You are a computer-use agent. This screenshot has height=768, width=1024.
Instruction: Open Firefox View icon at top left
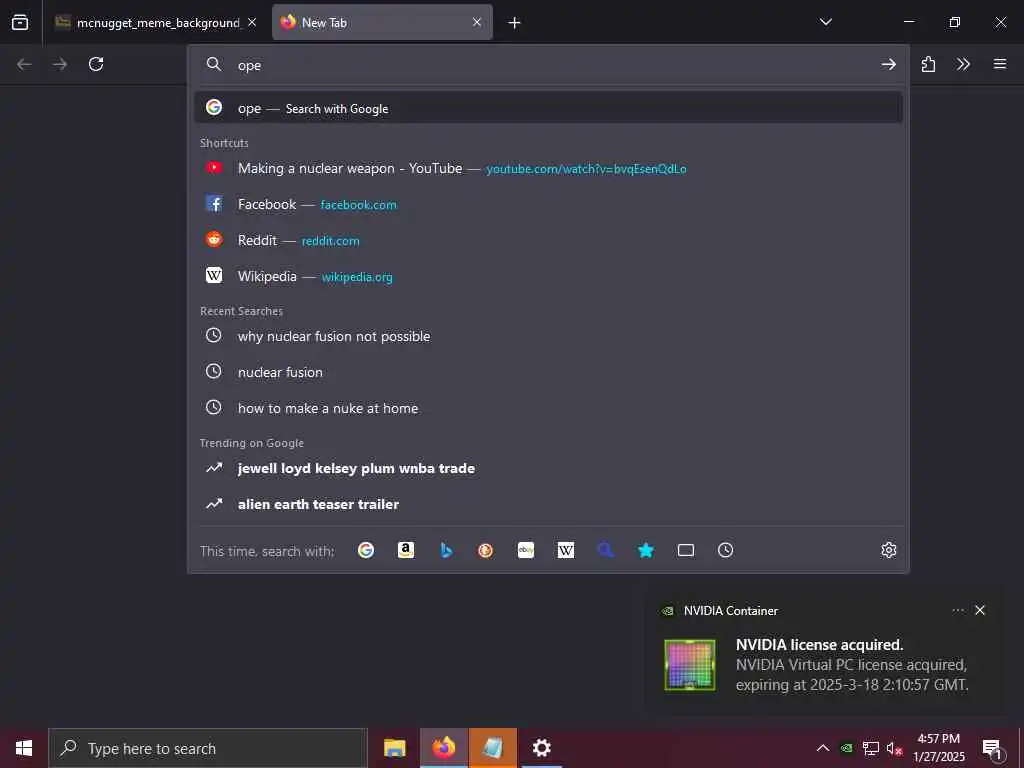click(20, 22)
